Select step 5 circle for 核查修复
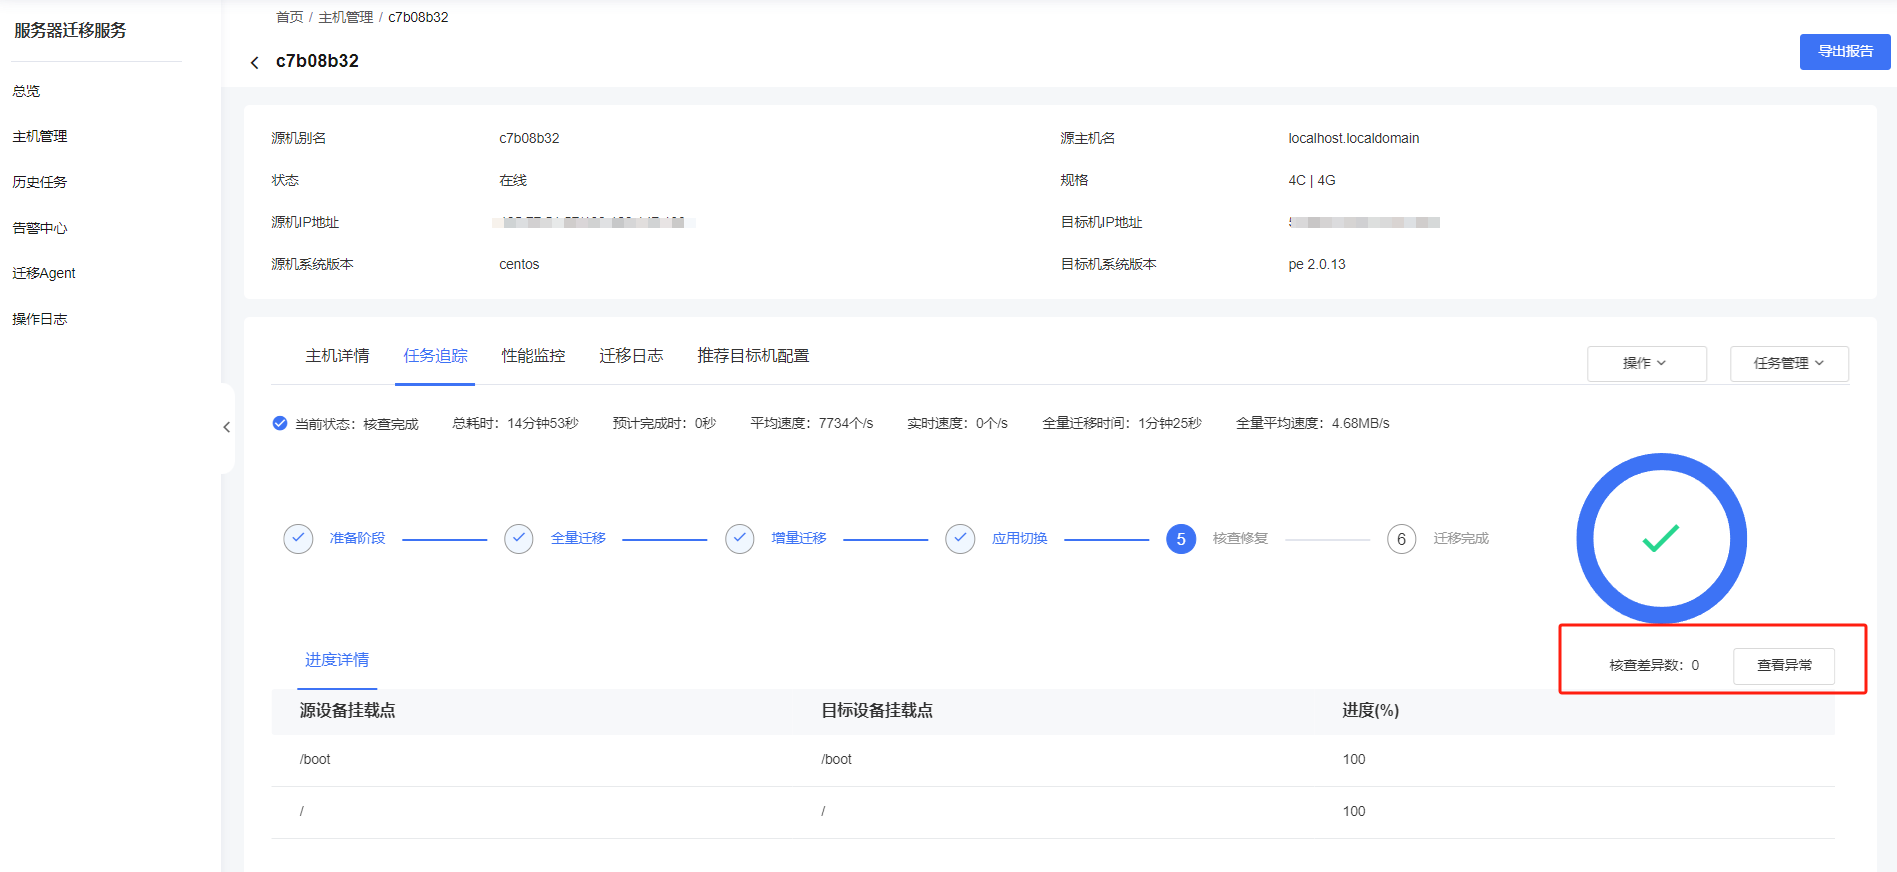Image resolution: width=1897 pixels, height=872 pixels. pos(1181,539)
